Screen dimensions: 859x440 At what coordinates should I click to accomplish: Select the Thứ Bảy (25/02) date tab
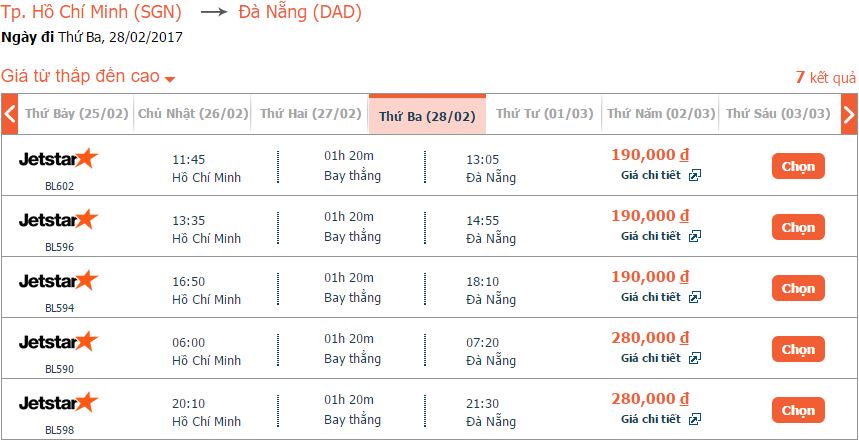77,114
